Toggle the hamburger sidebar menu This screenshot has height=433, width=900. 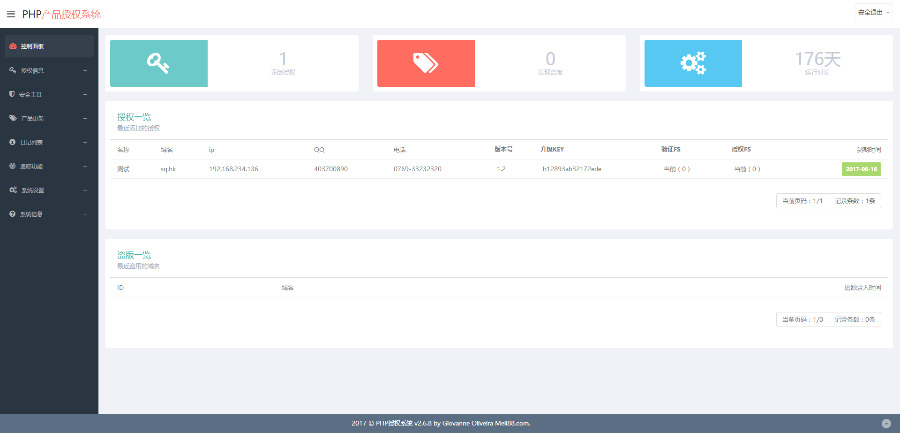click(x=11, y=14)
